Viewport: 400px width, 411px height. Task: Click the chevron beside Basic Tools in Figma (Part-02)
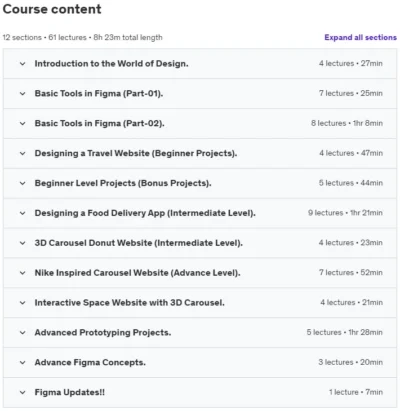click(x=22, y=124)
